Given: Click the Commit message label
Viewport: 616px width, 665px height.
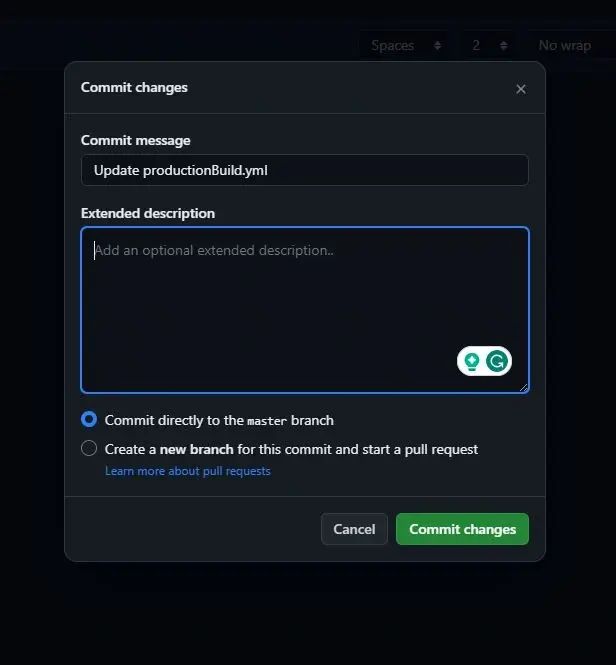Looking at the screenshot, I should tap(135, 140).
